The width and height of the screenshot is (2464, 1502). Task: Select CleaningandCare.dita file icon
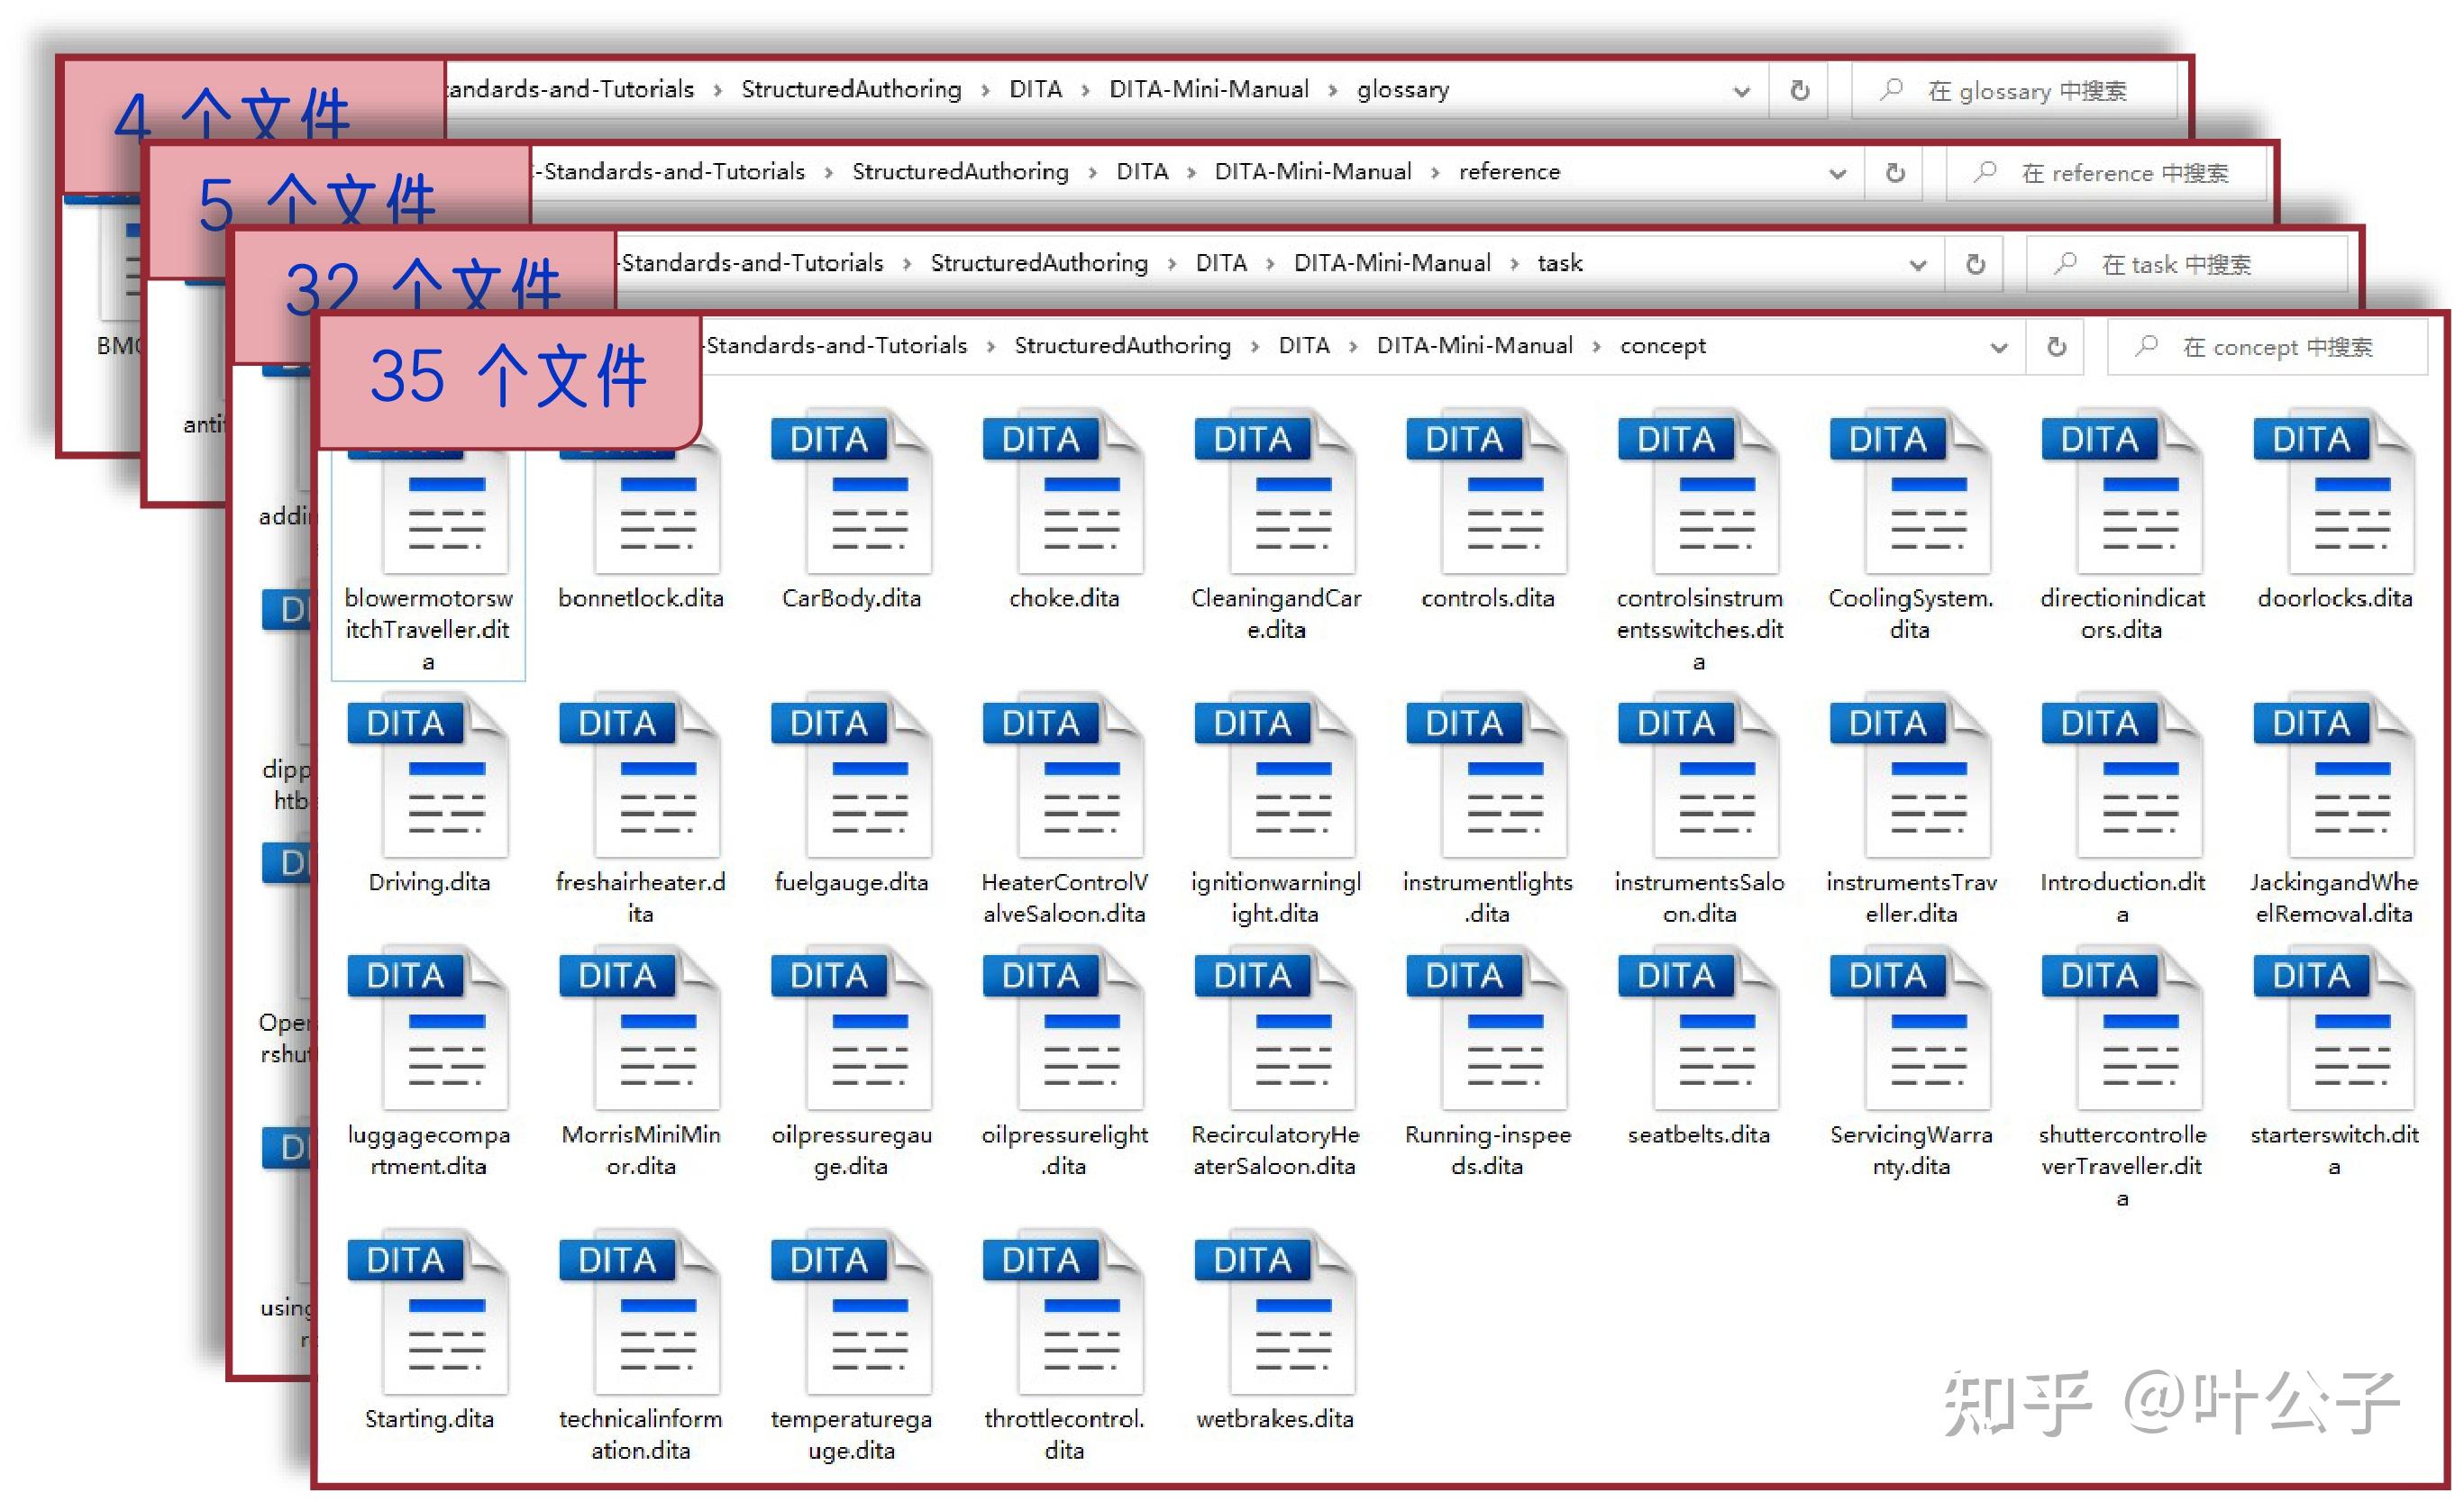coord(1275,491)
